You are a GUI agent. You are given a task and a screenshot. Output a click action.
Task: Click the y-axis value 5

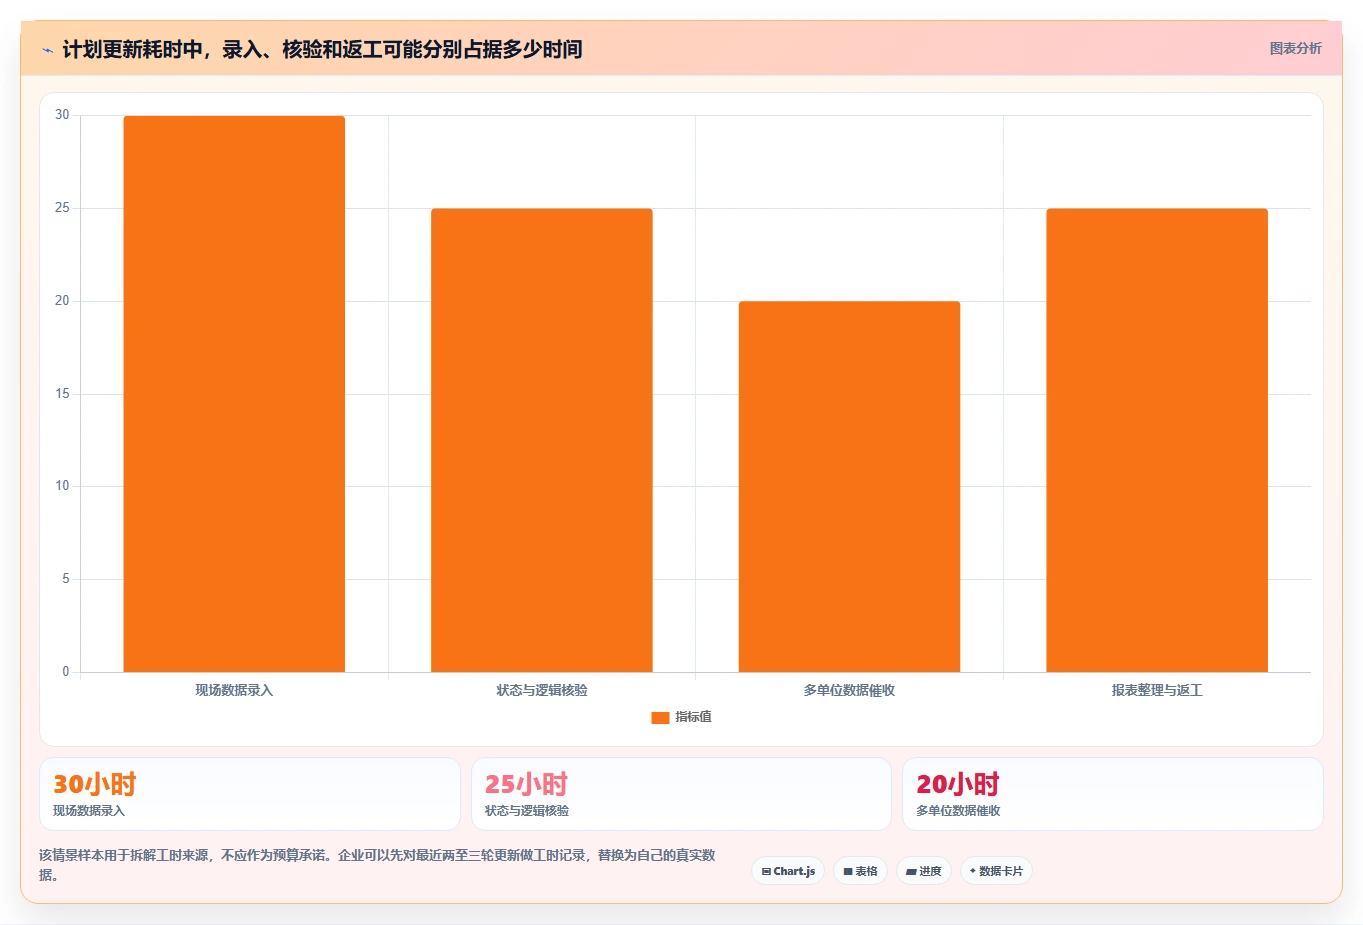[66, 579]
